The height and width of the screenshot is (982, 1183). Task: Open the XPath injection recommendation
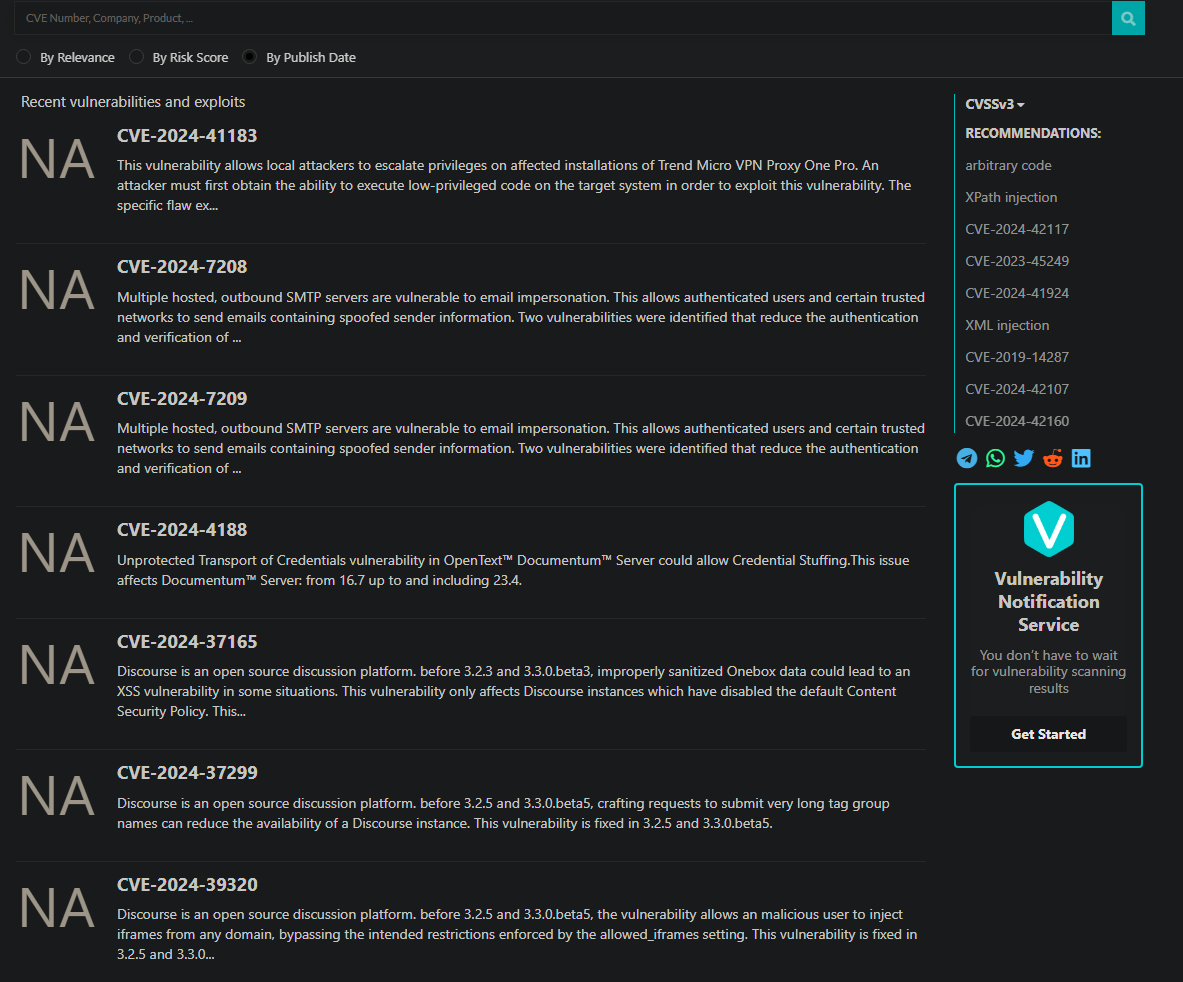(x=1011, y=197)
